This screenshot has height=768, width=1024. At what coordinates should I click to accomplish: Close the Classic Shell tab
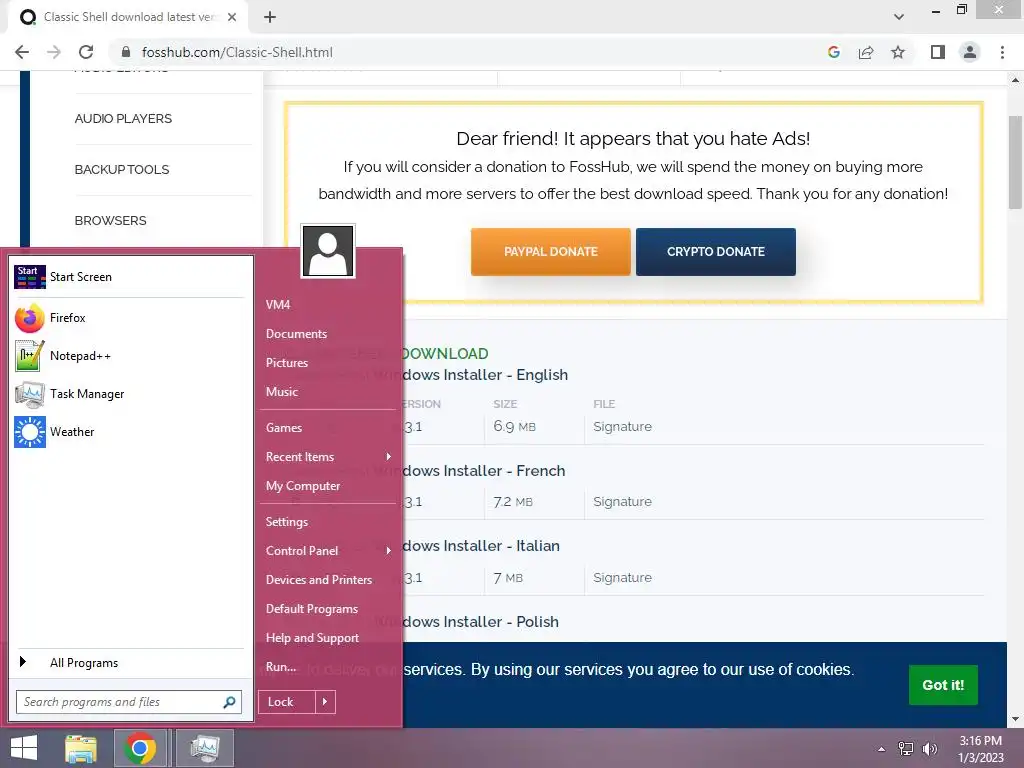click(x=232, y=17)
